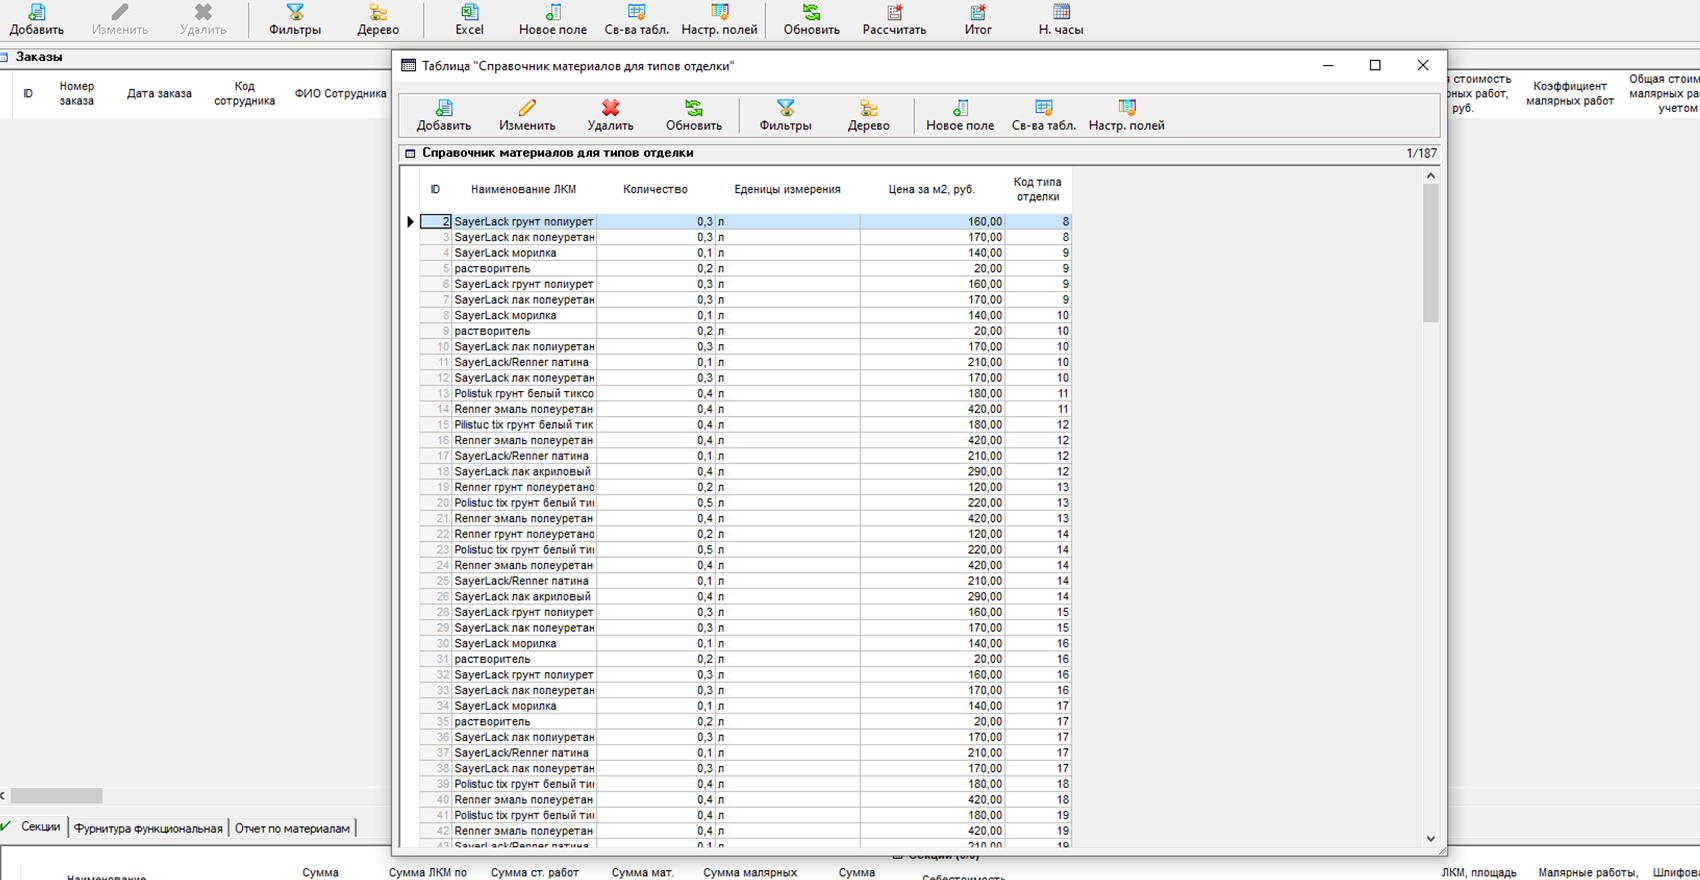This screenshot has height=880, width=1700.
Task: Sort by the ID column header in dialog
Action: pos(435,189)
